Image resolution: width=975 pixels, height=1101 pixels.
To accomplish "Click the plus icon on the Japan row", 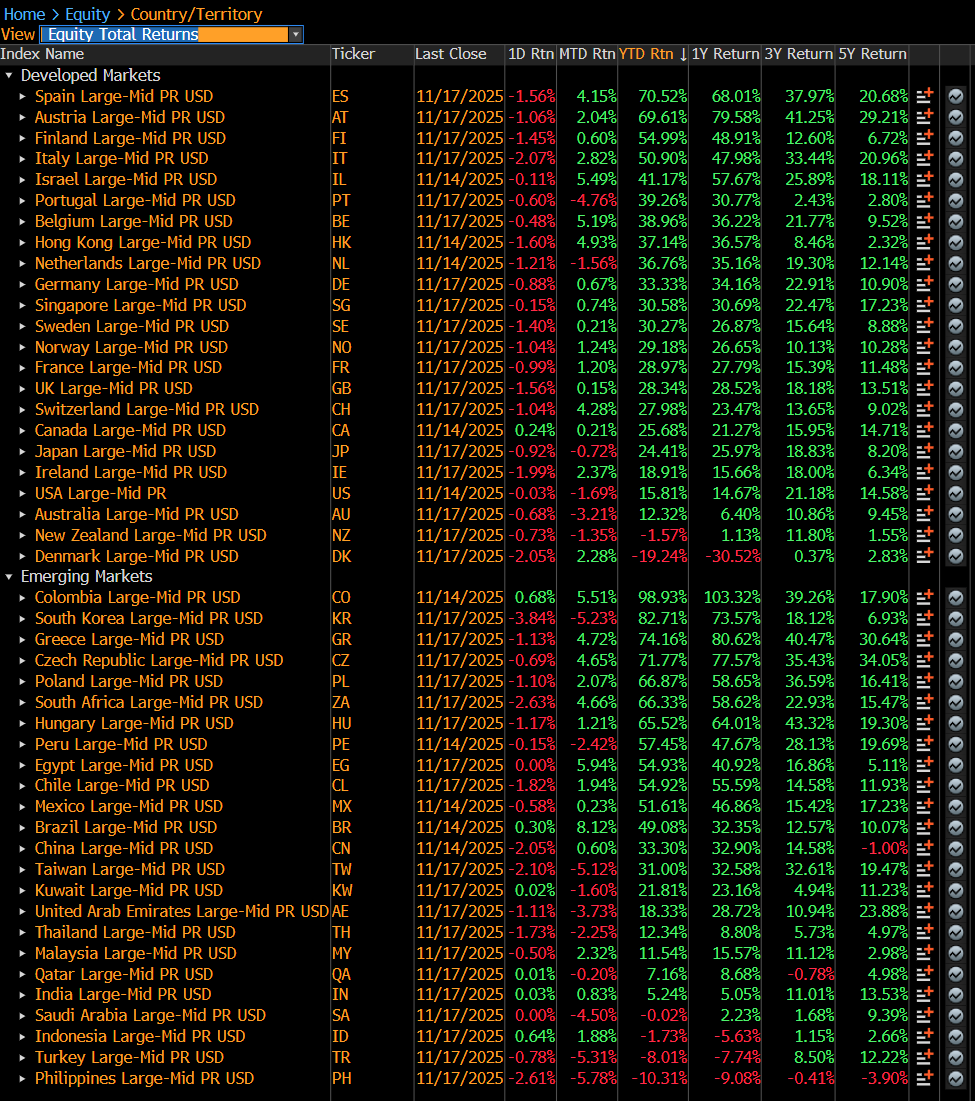I will pos(924,451).
